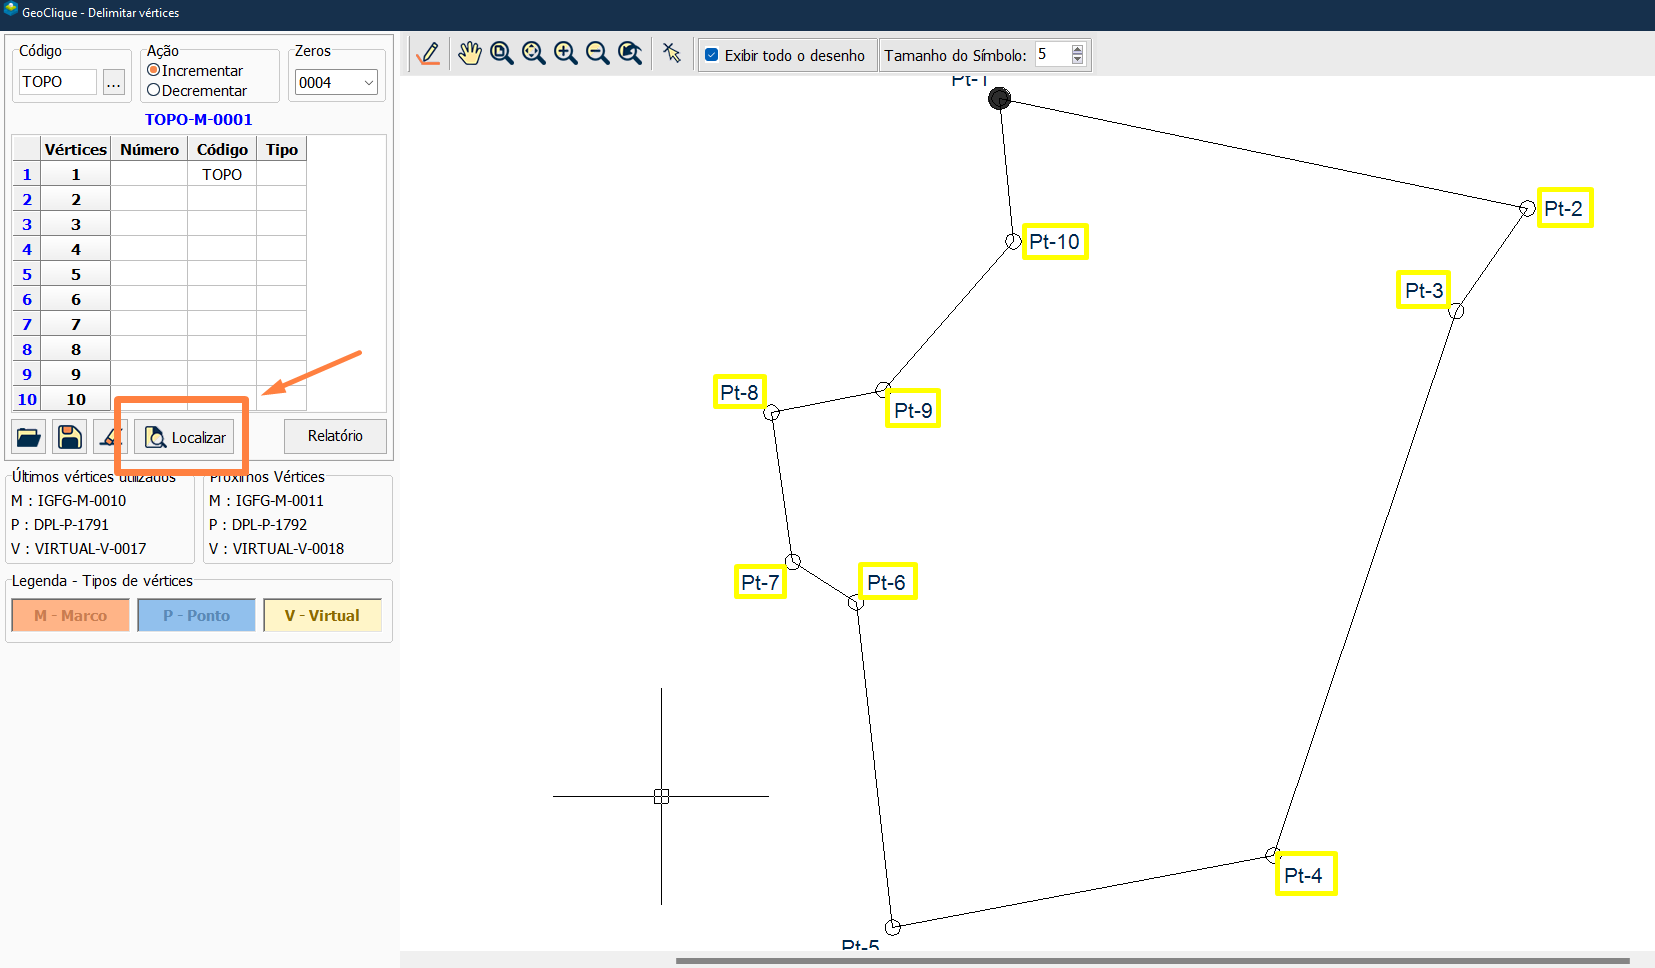Open file with the folder icon
1655x968 pixels.
tap(29, 437)
